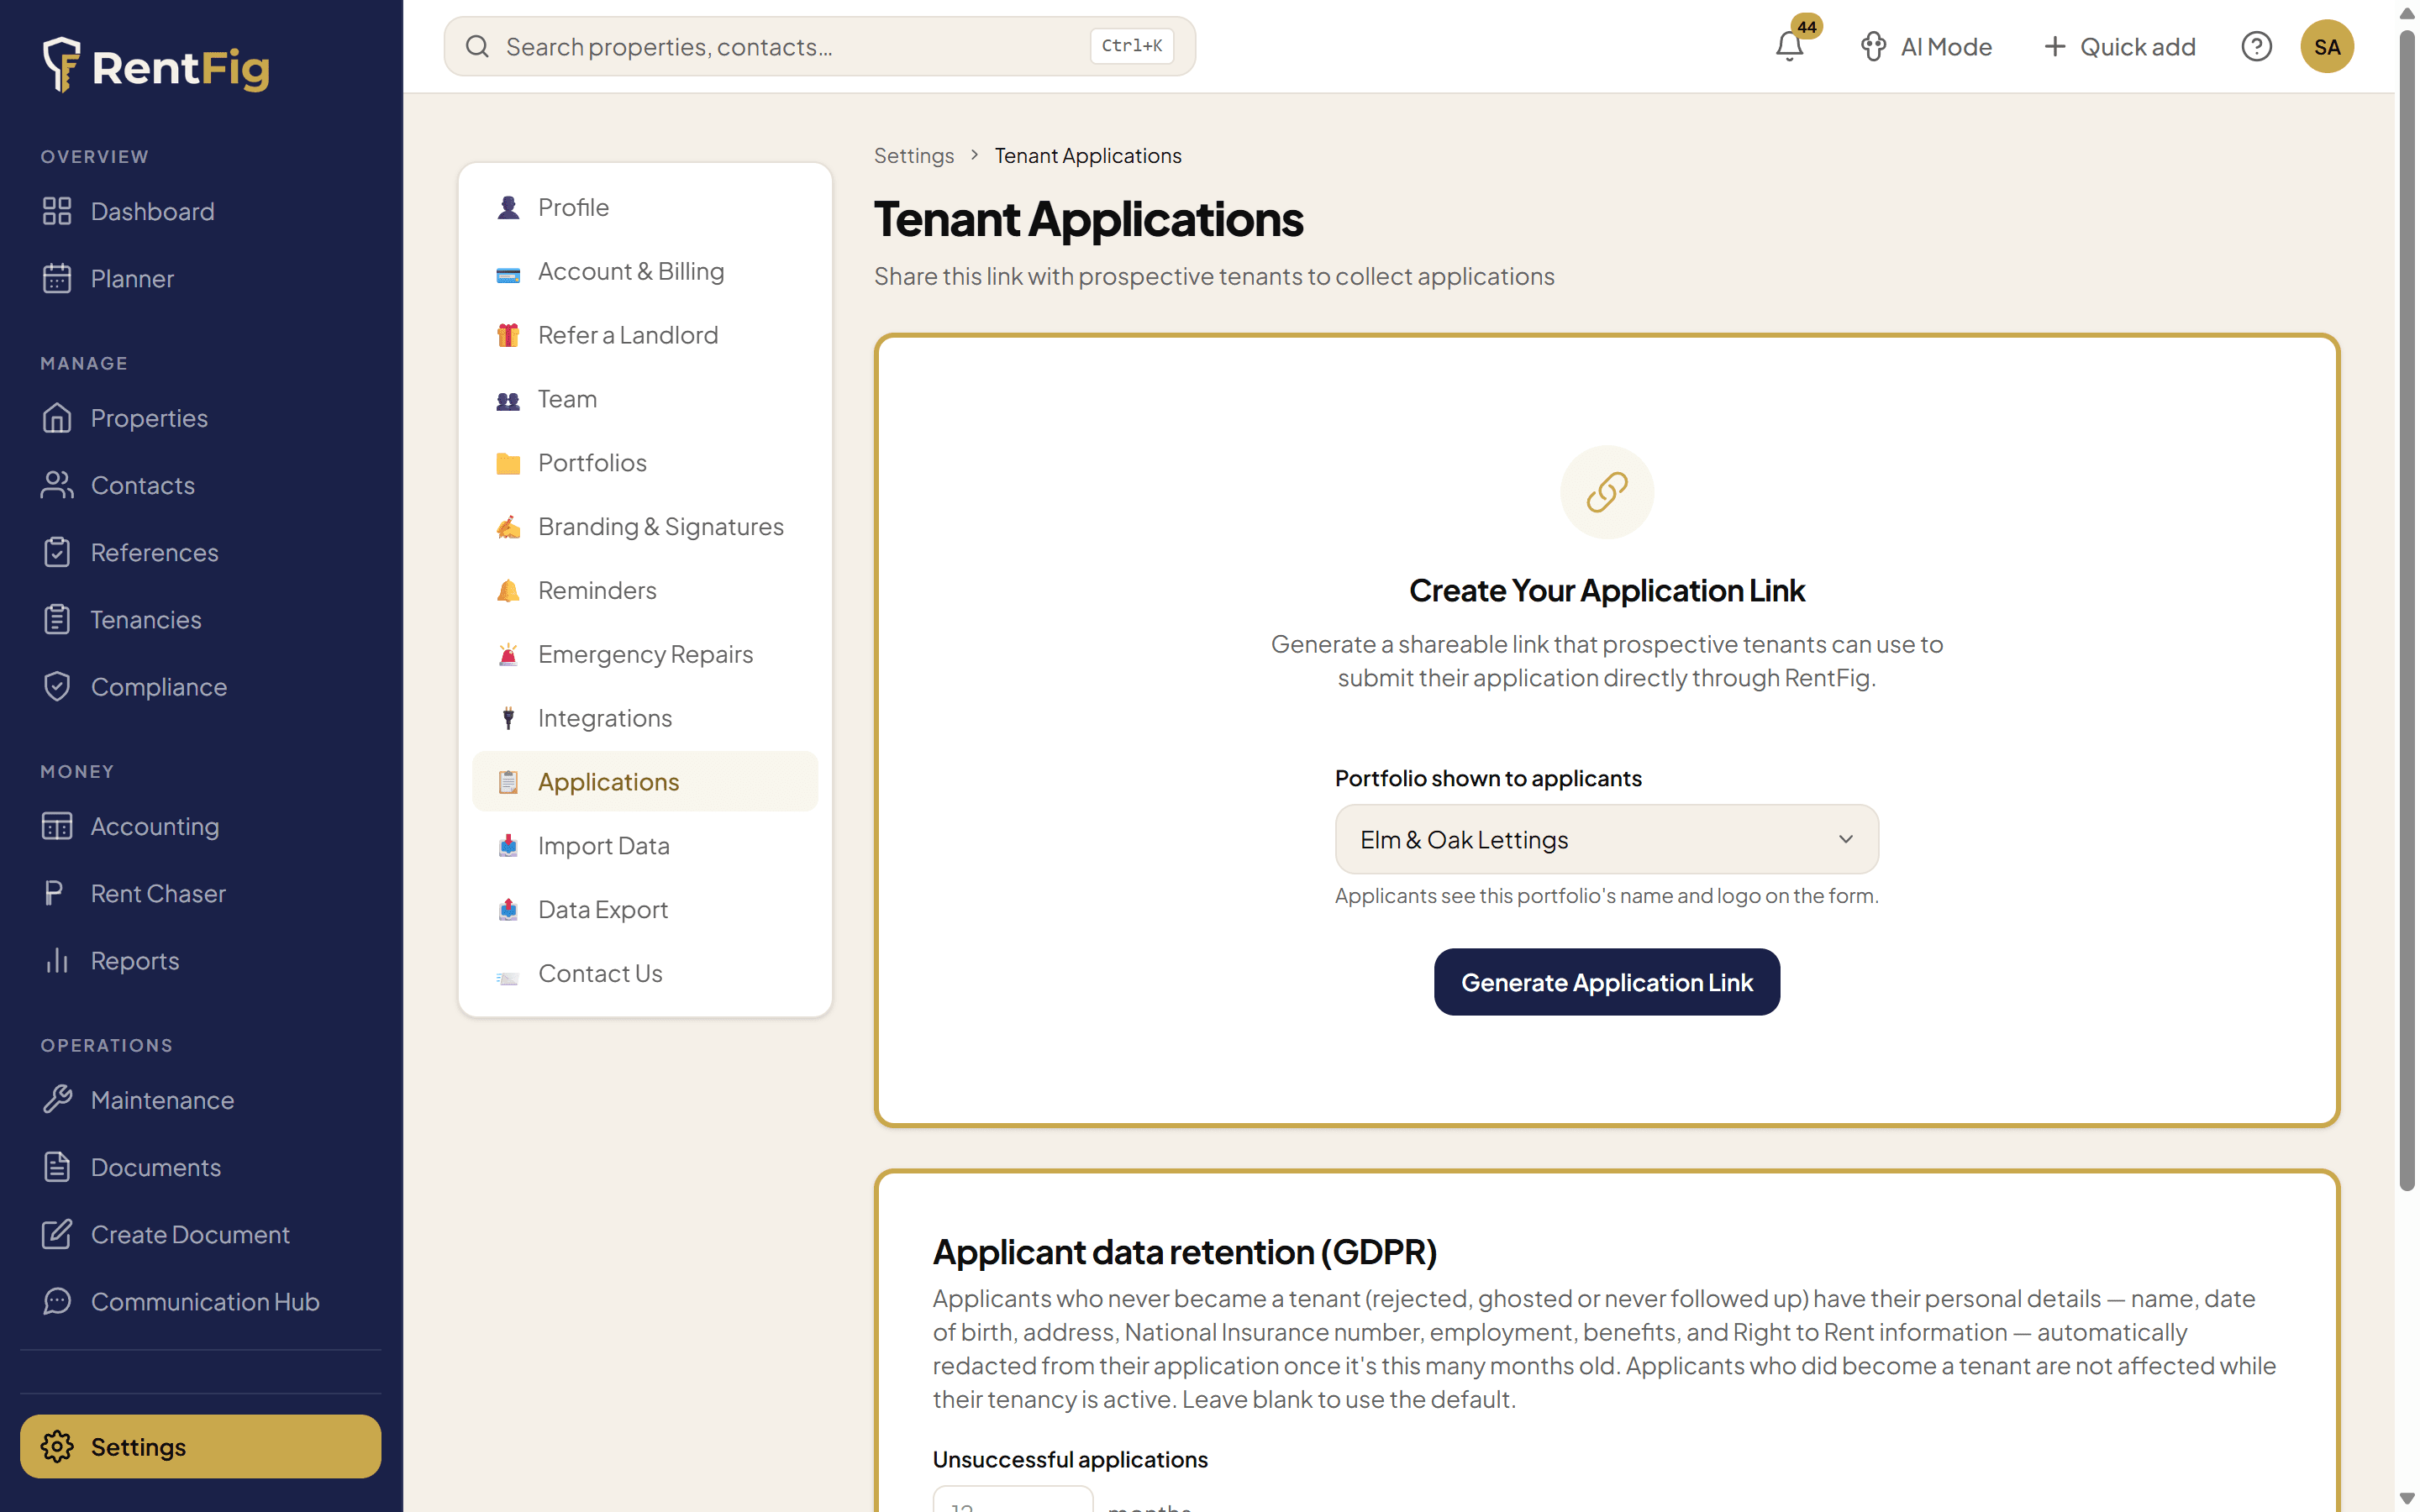Screen dimensions: 2420x1512
Task: Select Applications settings item
Action: pos(645,782)
